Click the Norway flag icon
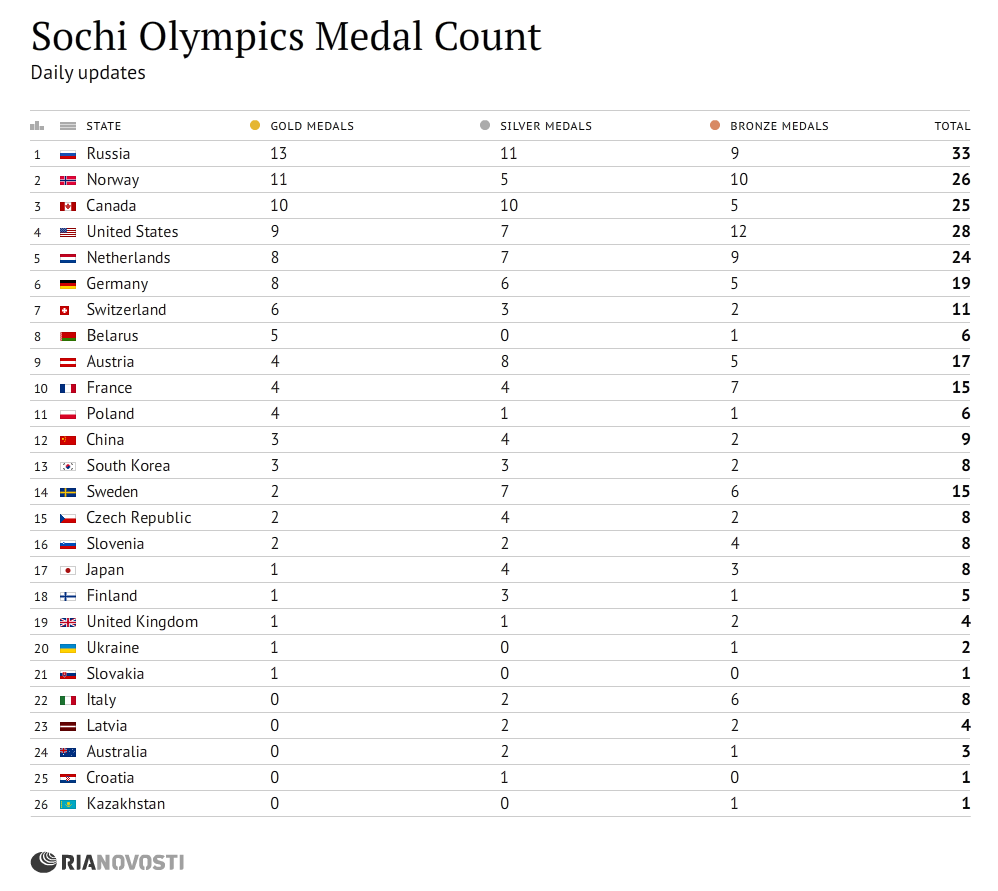The image size is (998, 891). [x=68, y=180]
